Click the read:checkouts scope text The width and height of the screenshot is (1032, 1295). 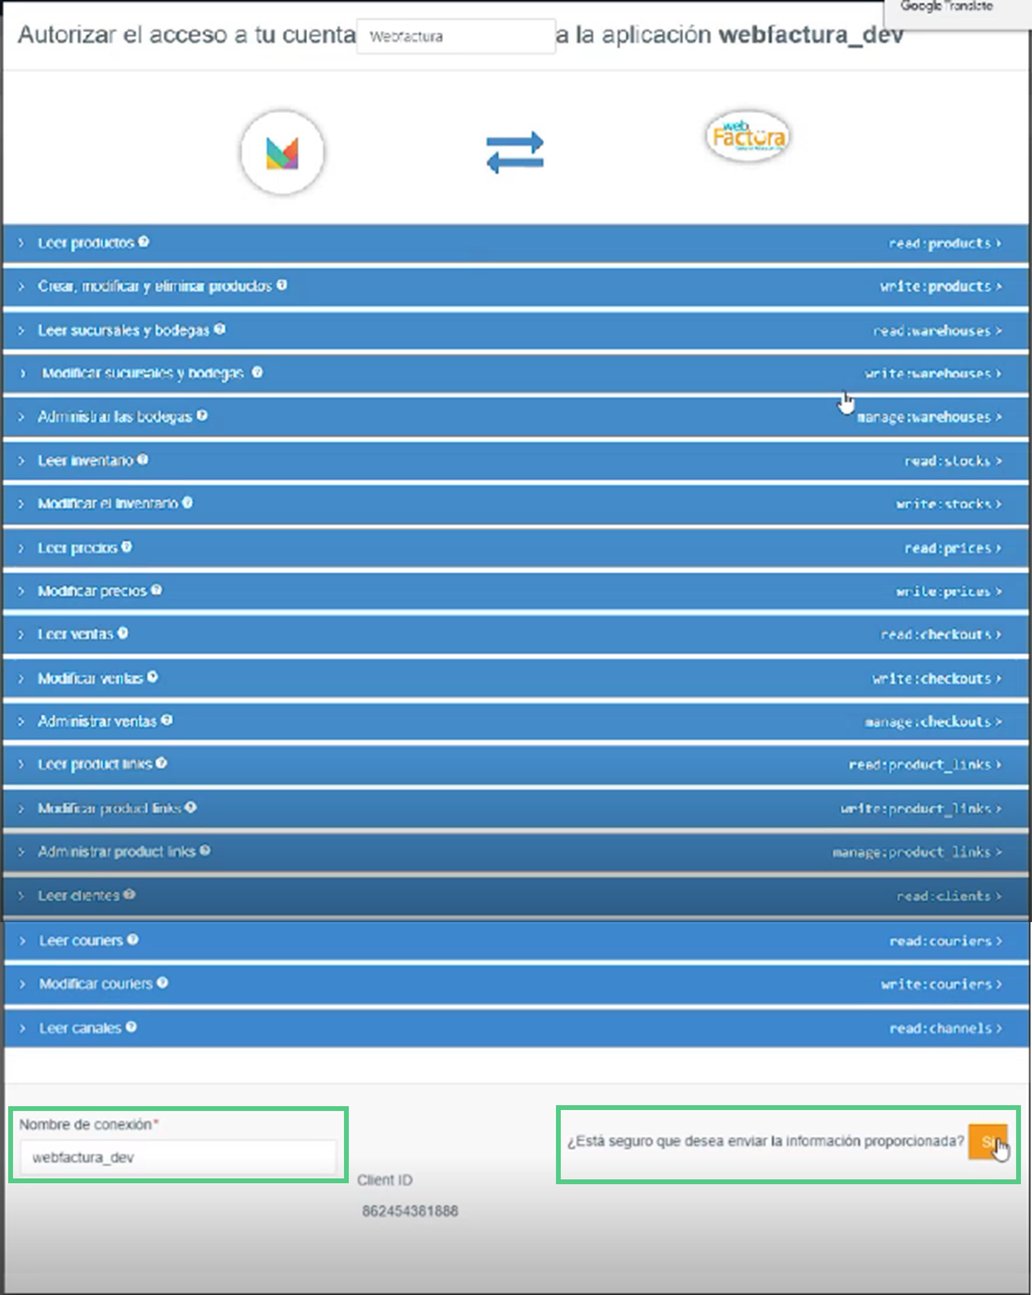click(x=936, y=634)
